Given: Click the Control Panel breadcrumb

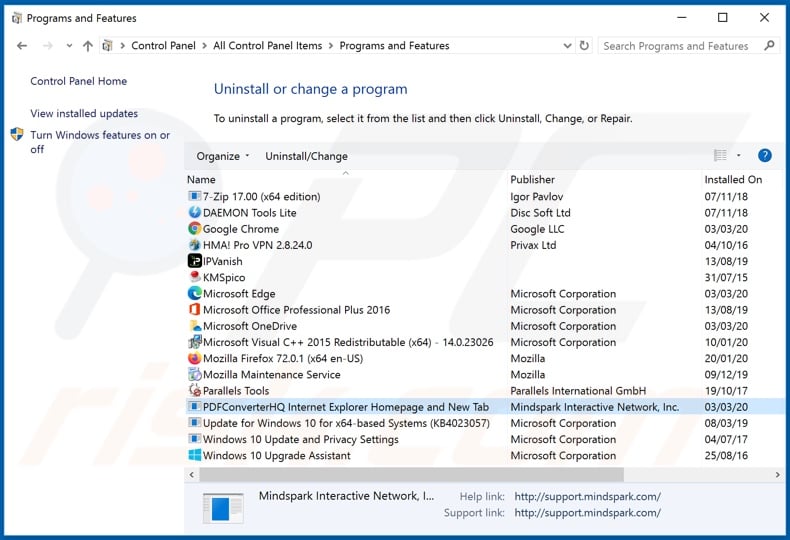Looking at the screenshot, I should click(x=163, y=46).
